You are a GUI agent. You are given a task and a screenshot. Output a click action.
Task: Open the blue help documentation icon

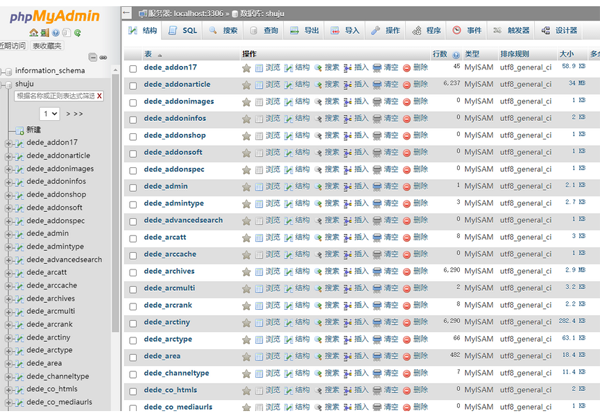[x=56, y=33]
